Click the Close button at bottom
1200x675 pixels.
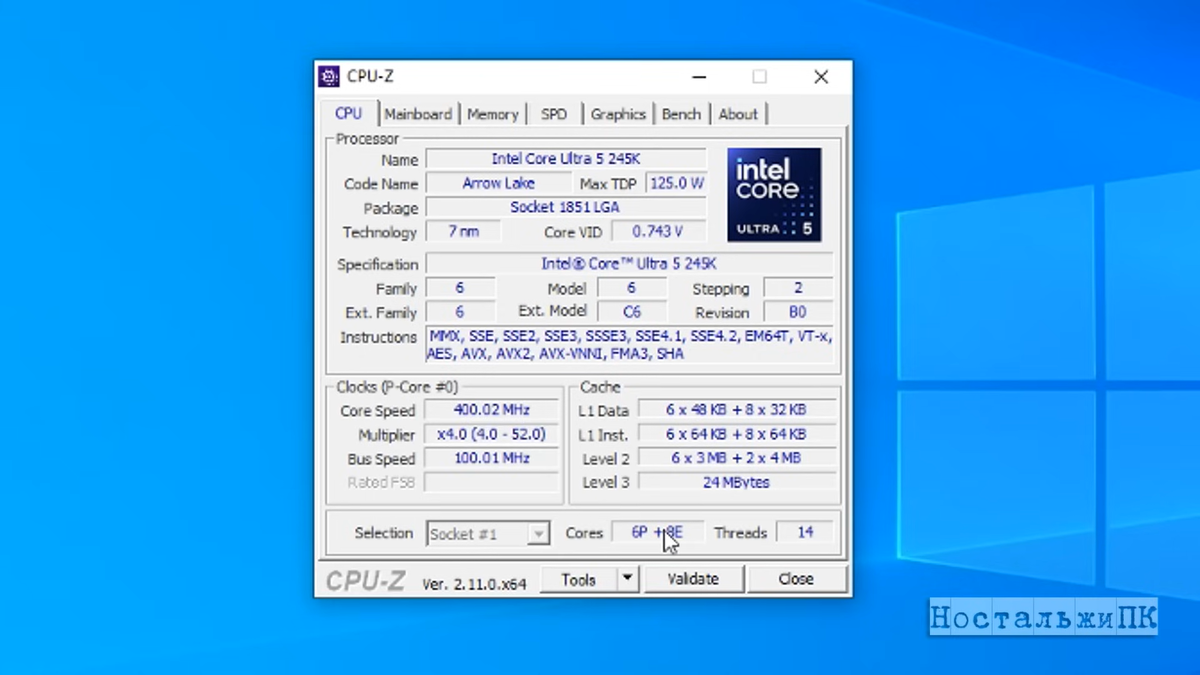click(796, 579)
